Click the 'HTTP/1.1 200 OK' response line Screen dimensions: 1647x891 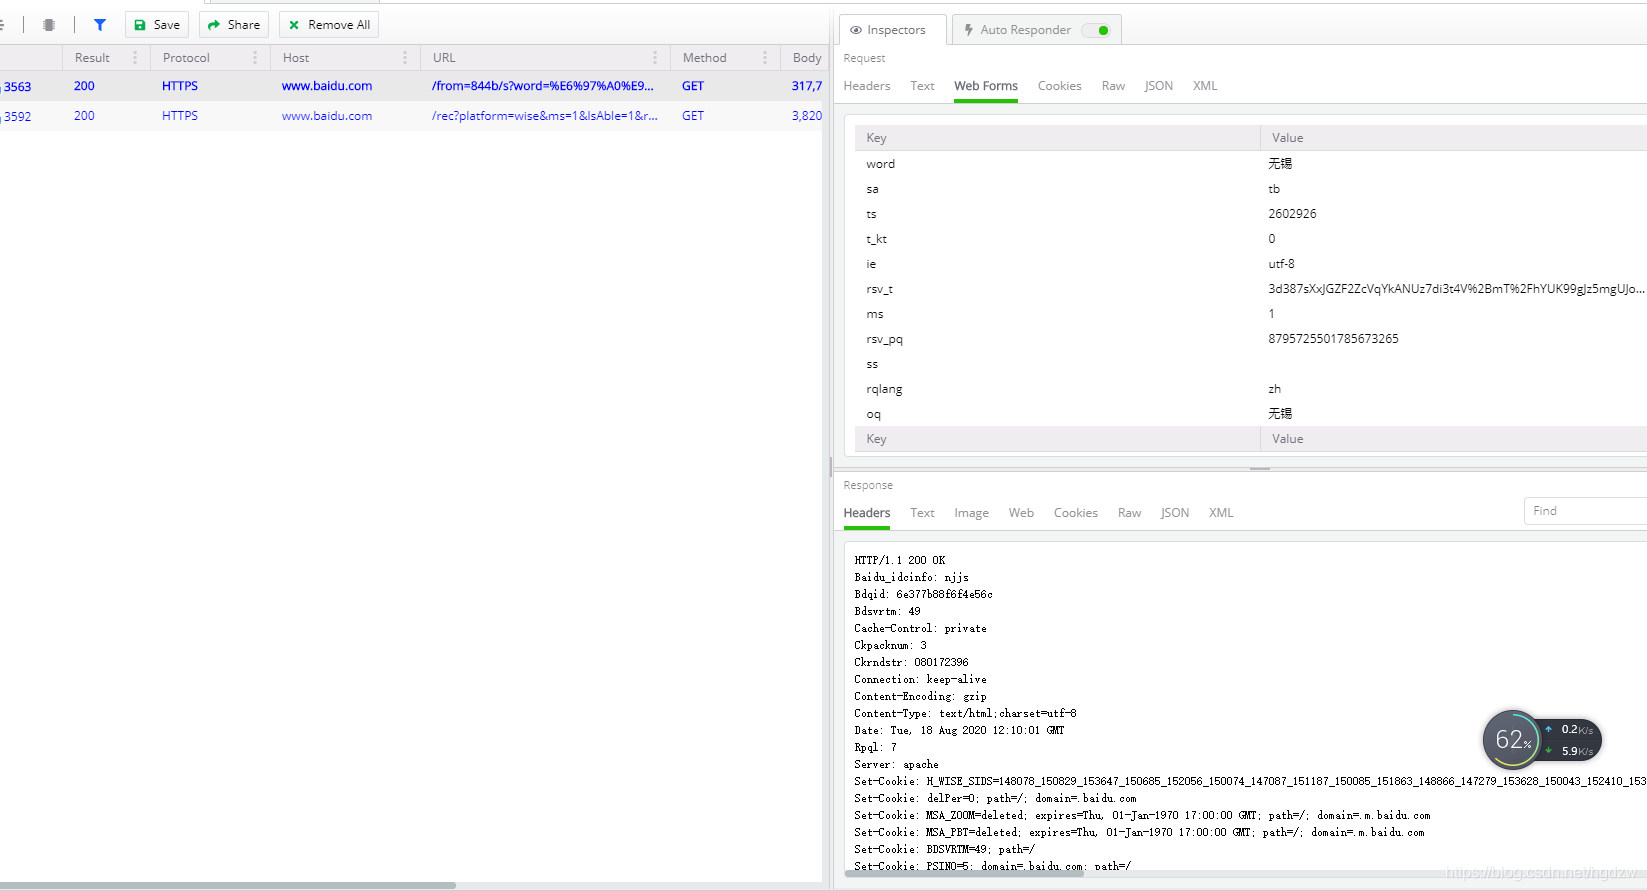tap(899, 560)
